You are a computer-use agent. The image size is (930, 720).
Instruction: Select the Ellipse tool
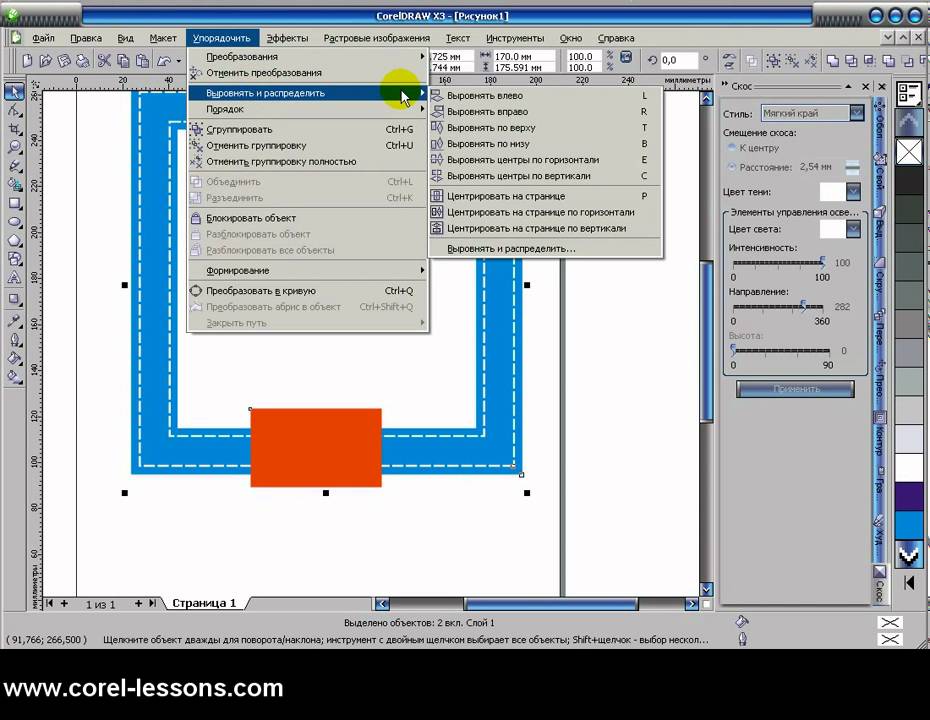pyautogui.click(x=14, y=222)
